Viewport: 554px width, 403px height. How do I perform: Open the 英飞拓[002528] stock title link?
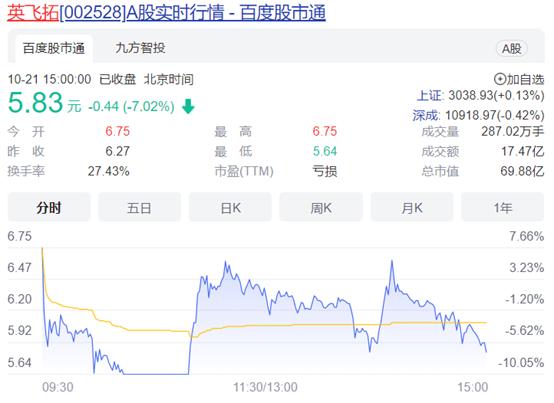click(166, 13)
